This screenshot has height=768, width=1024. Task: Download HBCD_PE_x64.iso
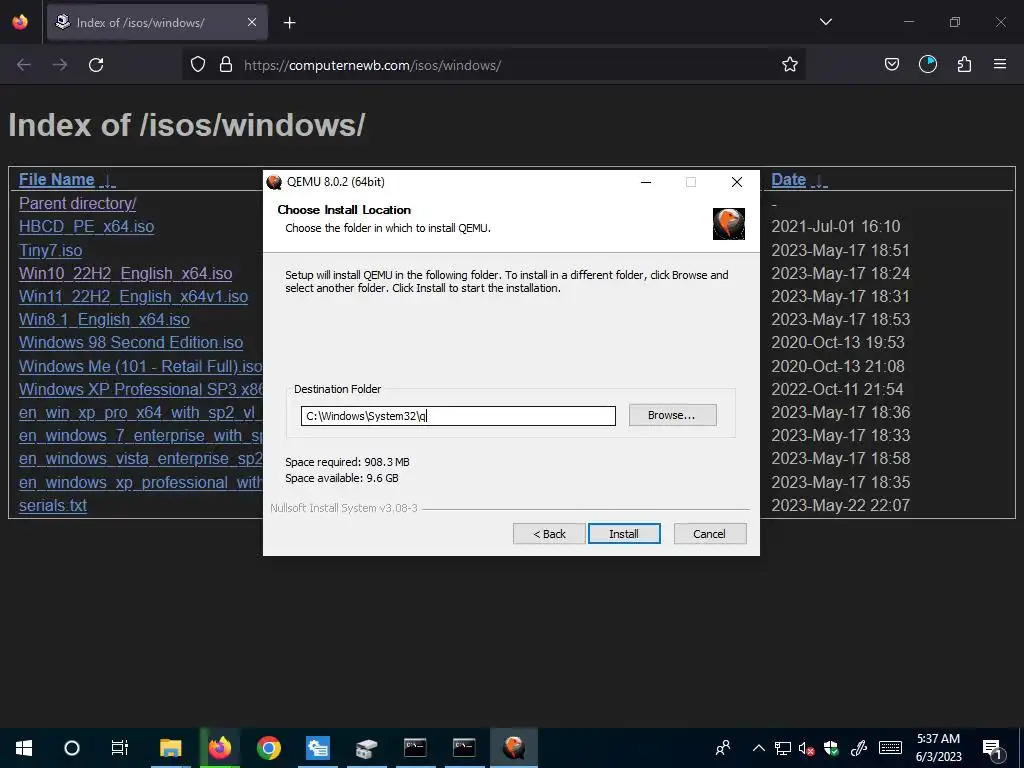[x=87, y=227]
